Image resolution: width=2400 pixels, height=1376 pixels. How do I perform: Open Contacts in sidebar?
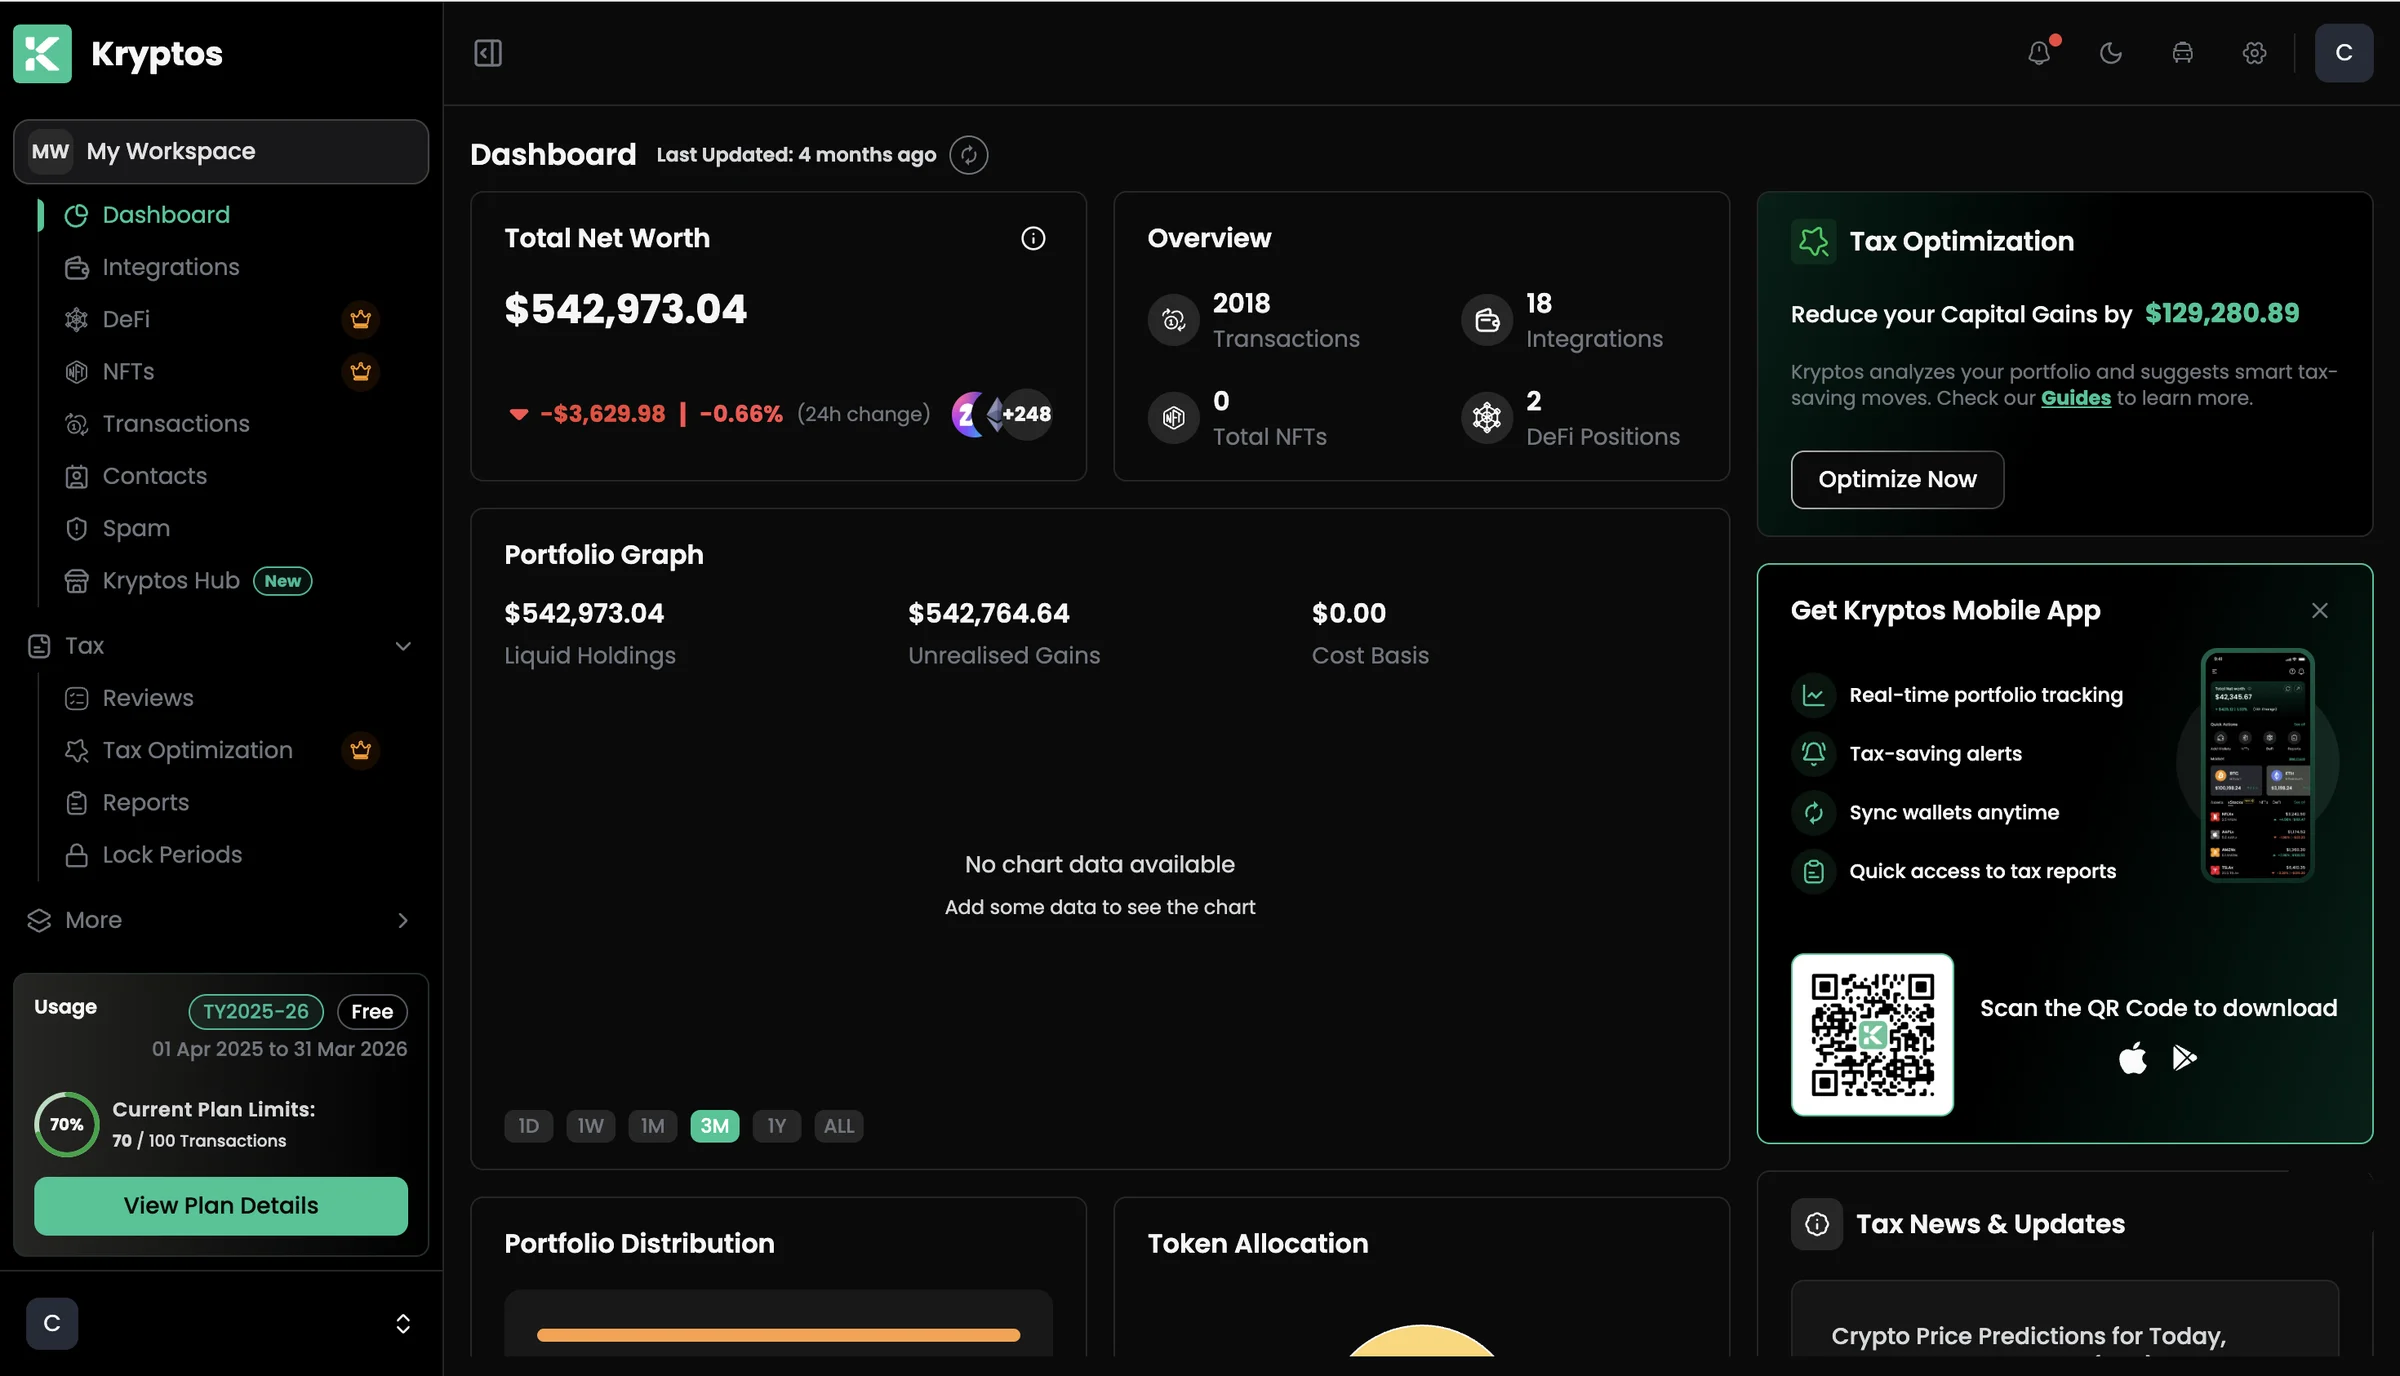[155, 476]
